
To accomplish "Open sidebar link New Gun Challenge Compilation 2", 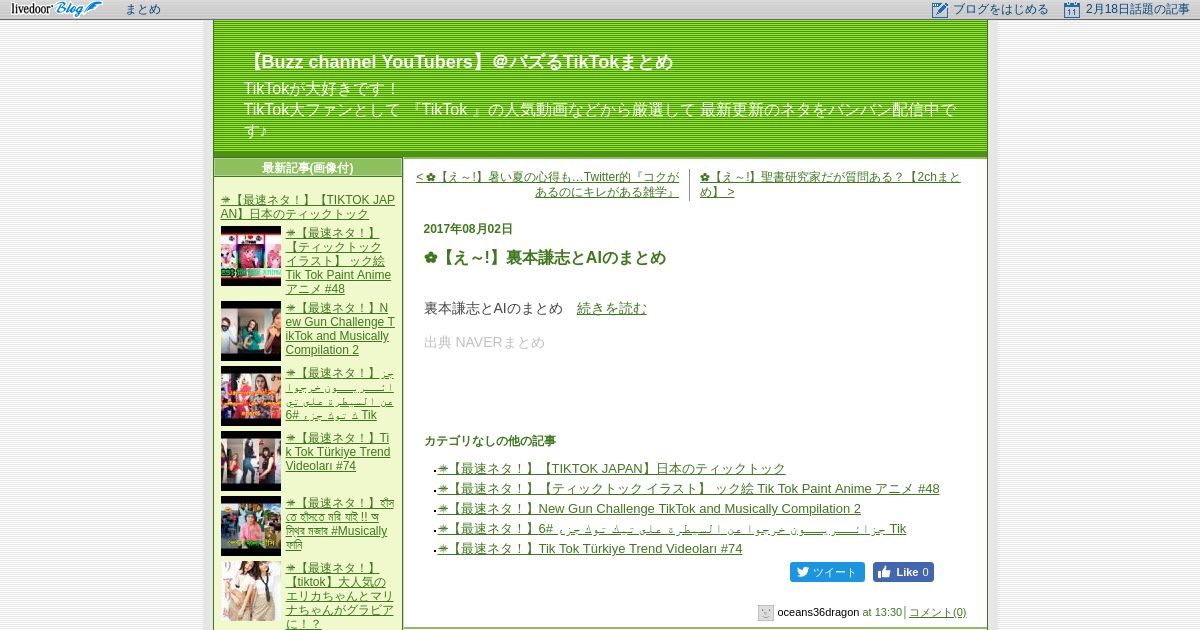I will pyautogui.click(x=340, y=329).
